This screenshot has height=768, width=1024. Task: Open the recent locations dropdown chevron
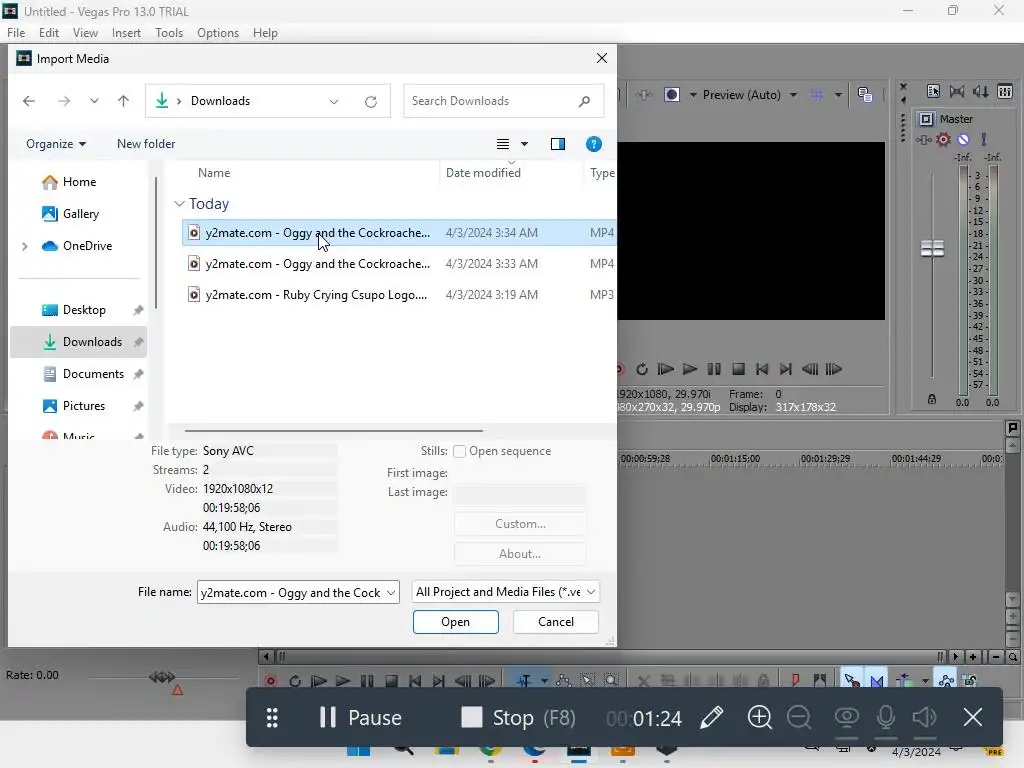94,101
